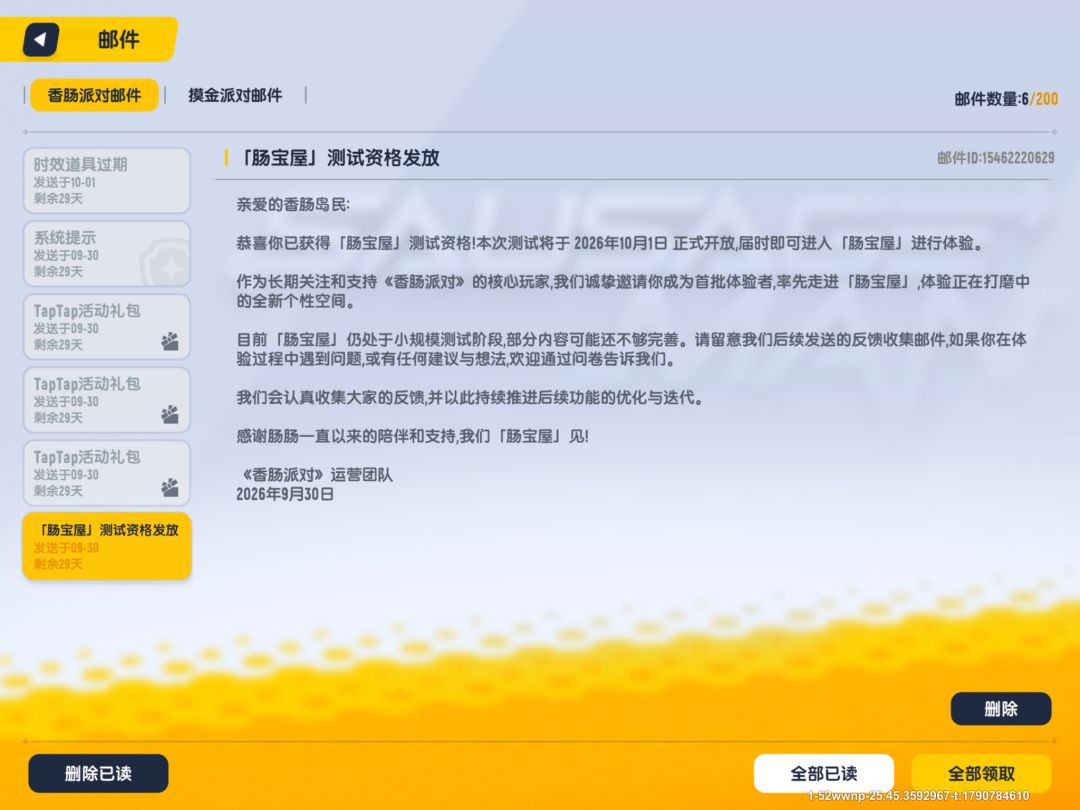
Task: Switch to 香肠派对邮件 tab
Action: pos(94,95)
